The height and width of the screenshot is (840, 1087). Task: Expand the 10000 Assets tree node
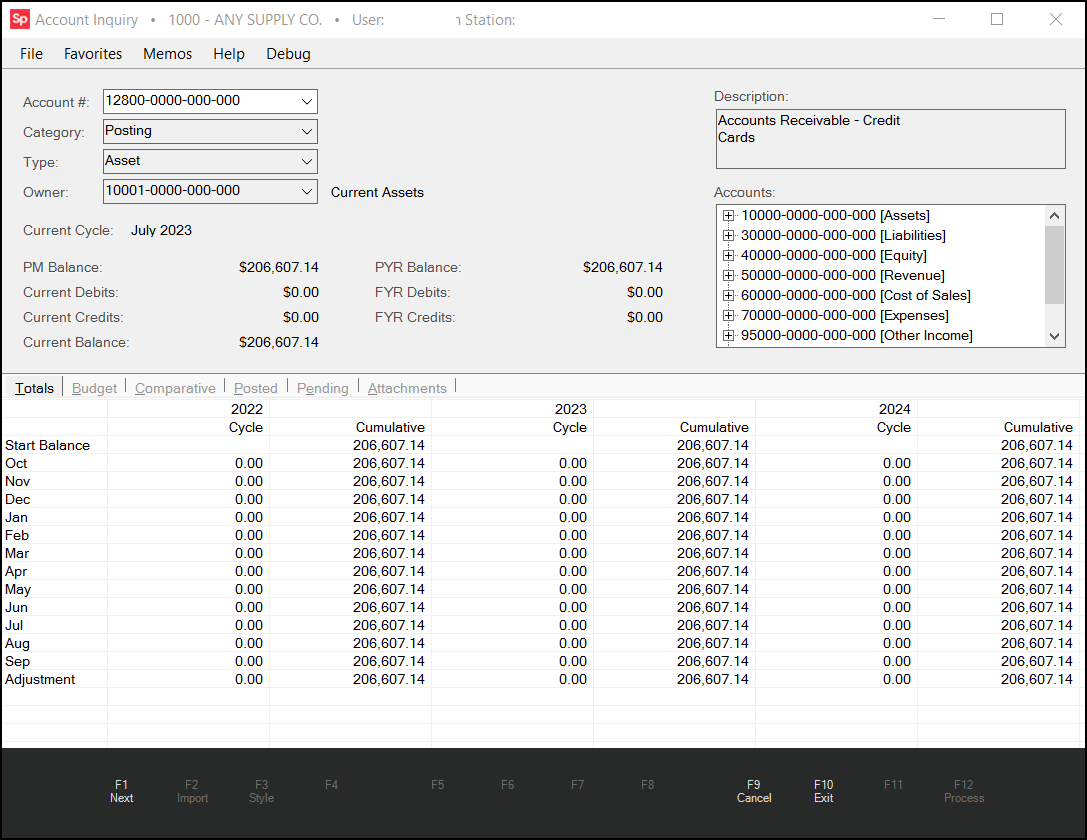pos(728,215)
